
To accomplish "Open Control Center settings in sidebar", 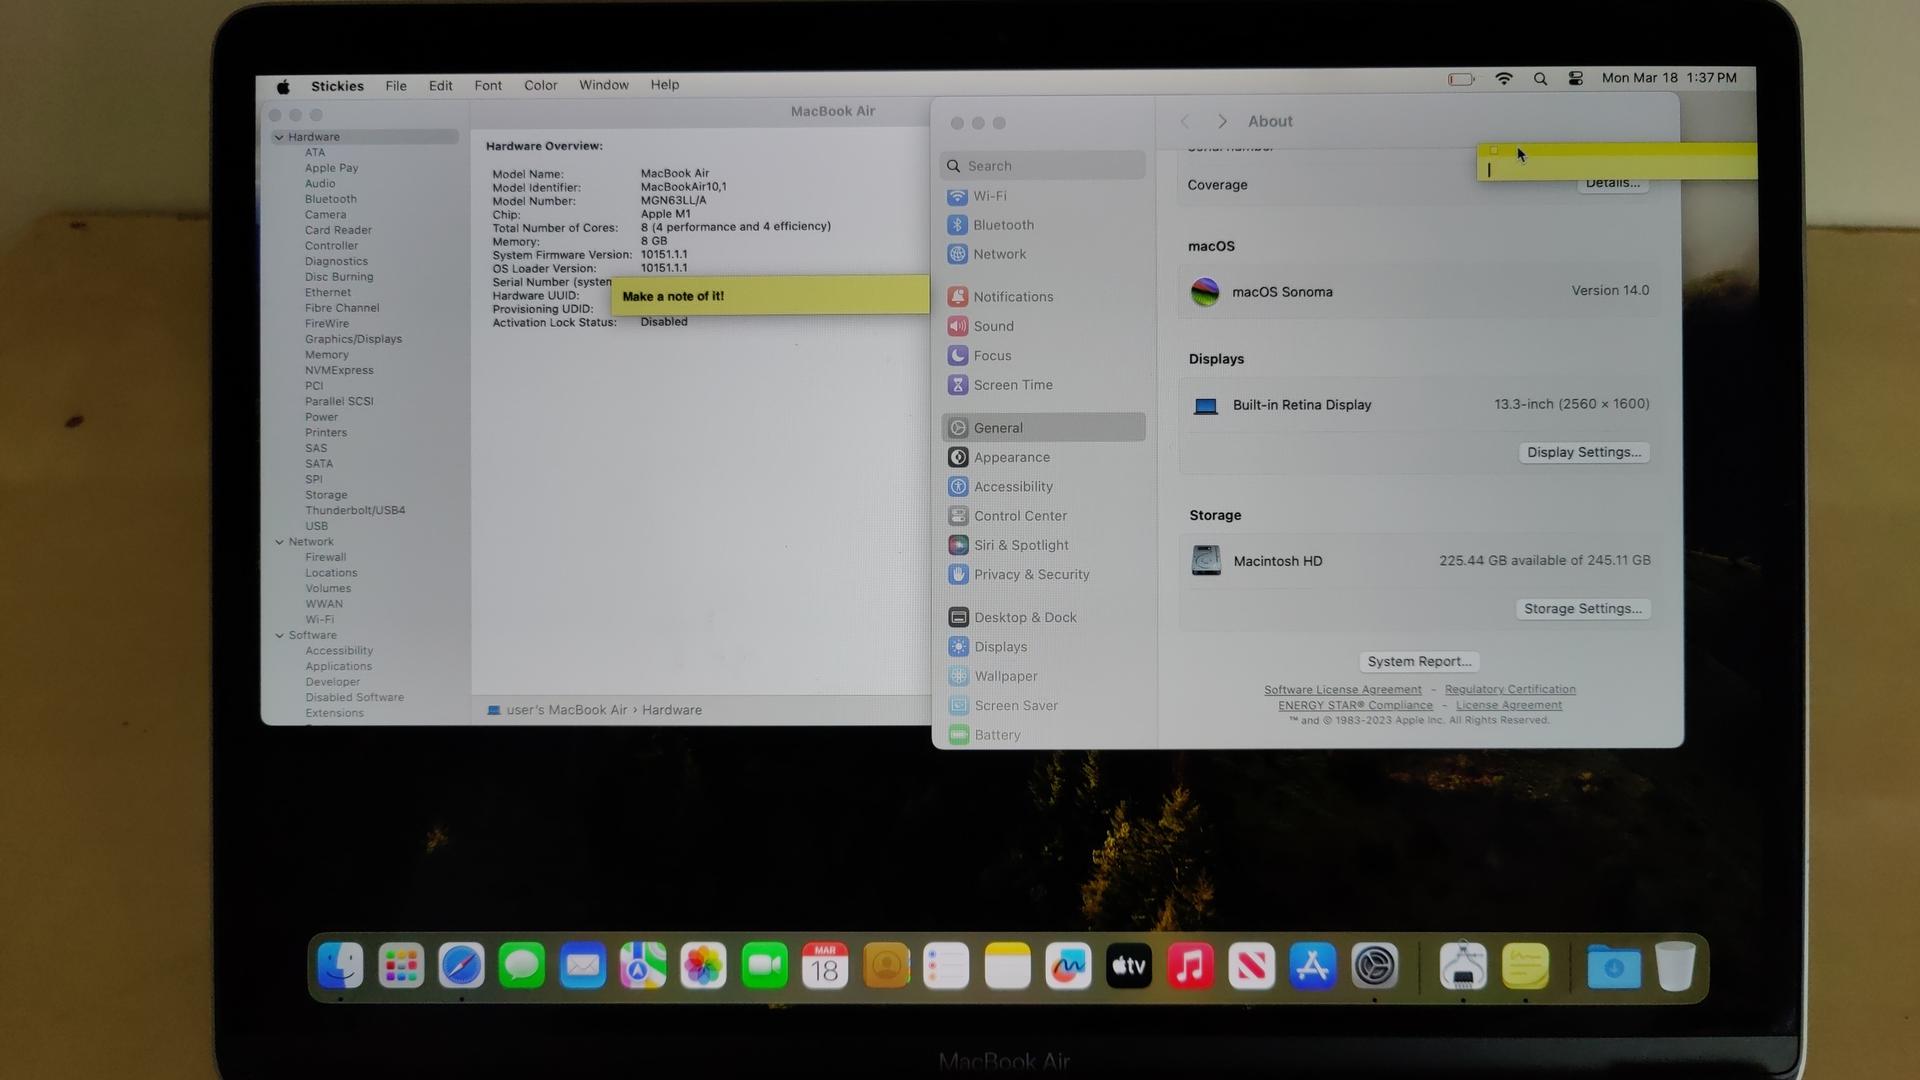I will [x=1020, y=516].
